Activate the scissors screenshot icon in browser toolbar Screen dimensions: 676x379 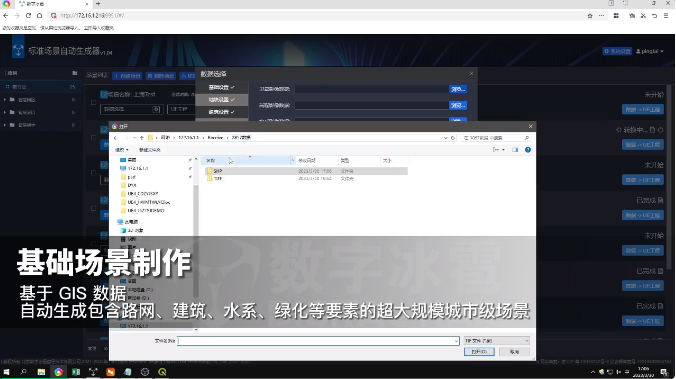tap(643, 16)
